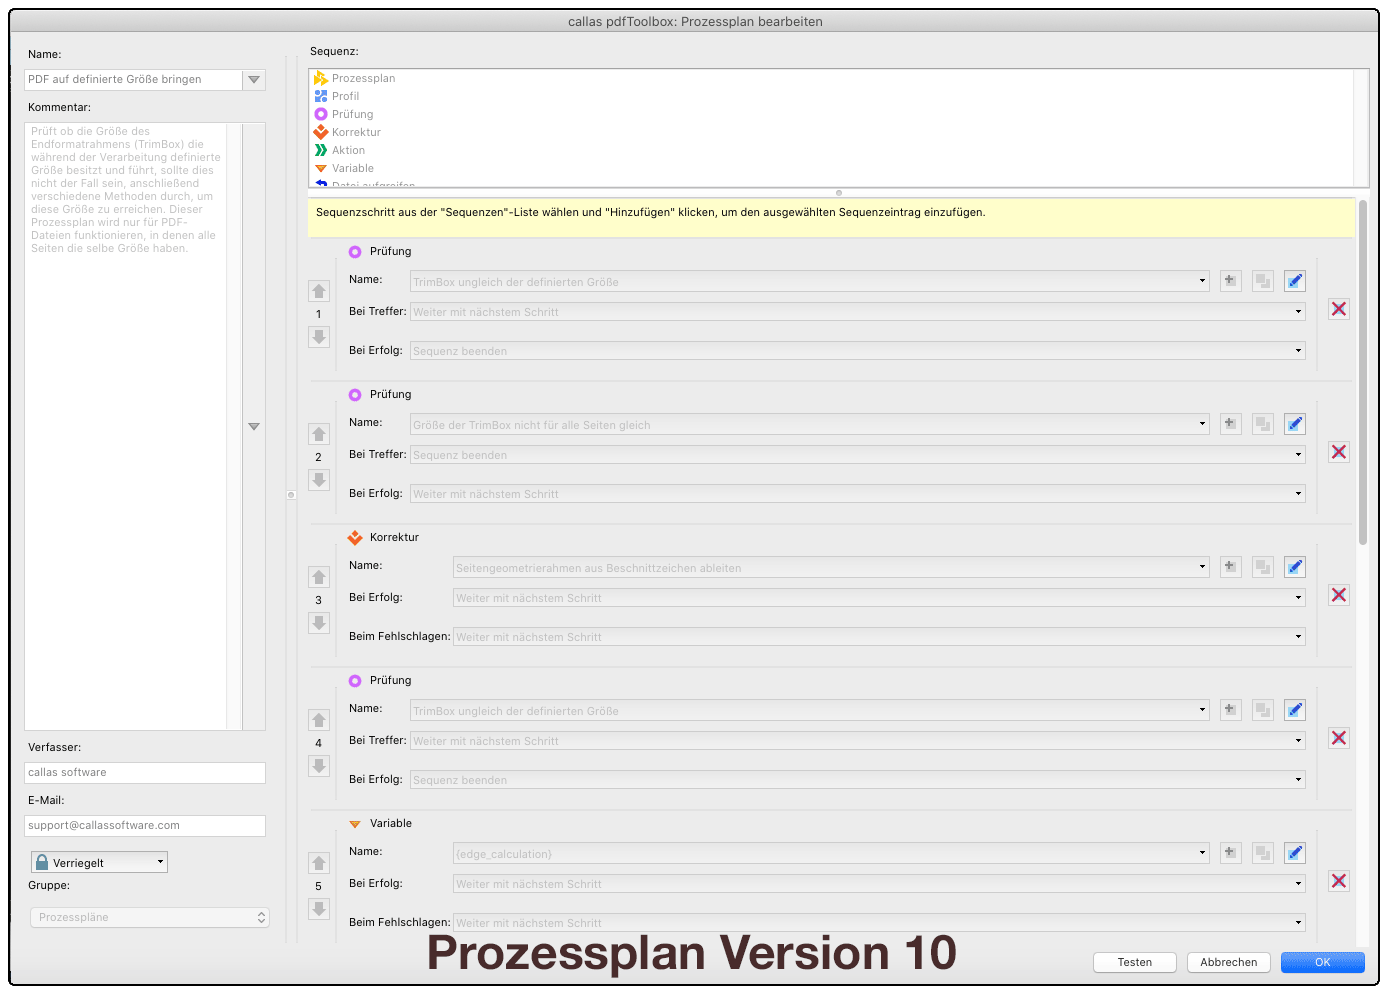Screen dimensions: 1388x994
Task: Open the Name preset dropdown at top left
Action: (x=254, y=79)
